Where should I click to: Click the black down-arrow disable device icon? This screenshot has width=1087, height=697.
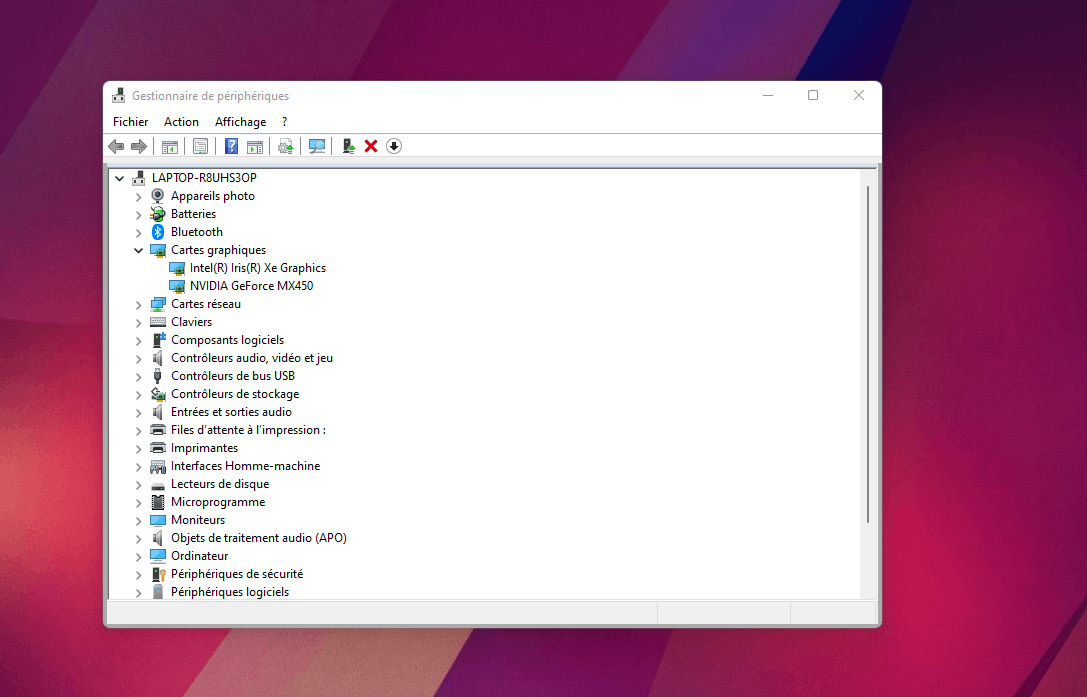click(x=394, y=146)
